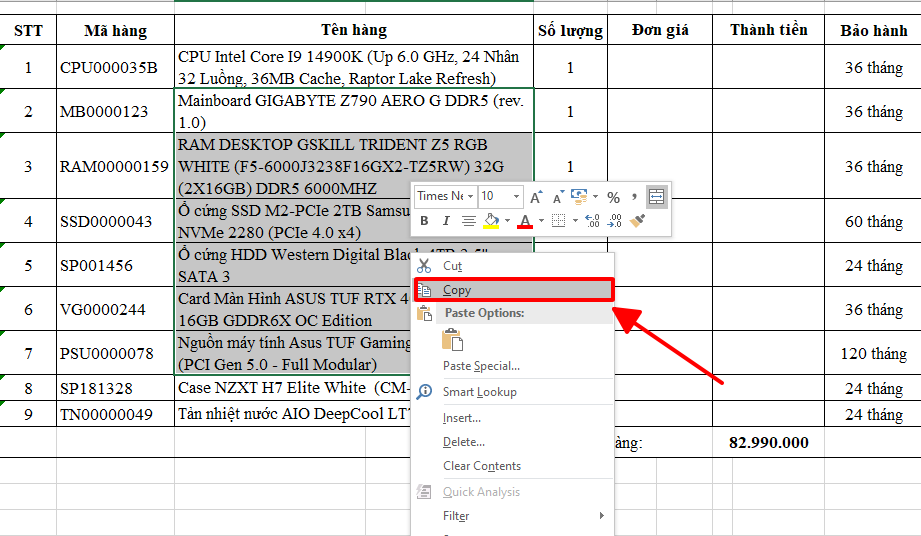Select Mainboard GIGABYTE Z790 AERO cell
The image size is (921, 536).
[354, 112]
